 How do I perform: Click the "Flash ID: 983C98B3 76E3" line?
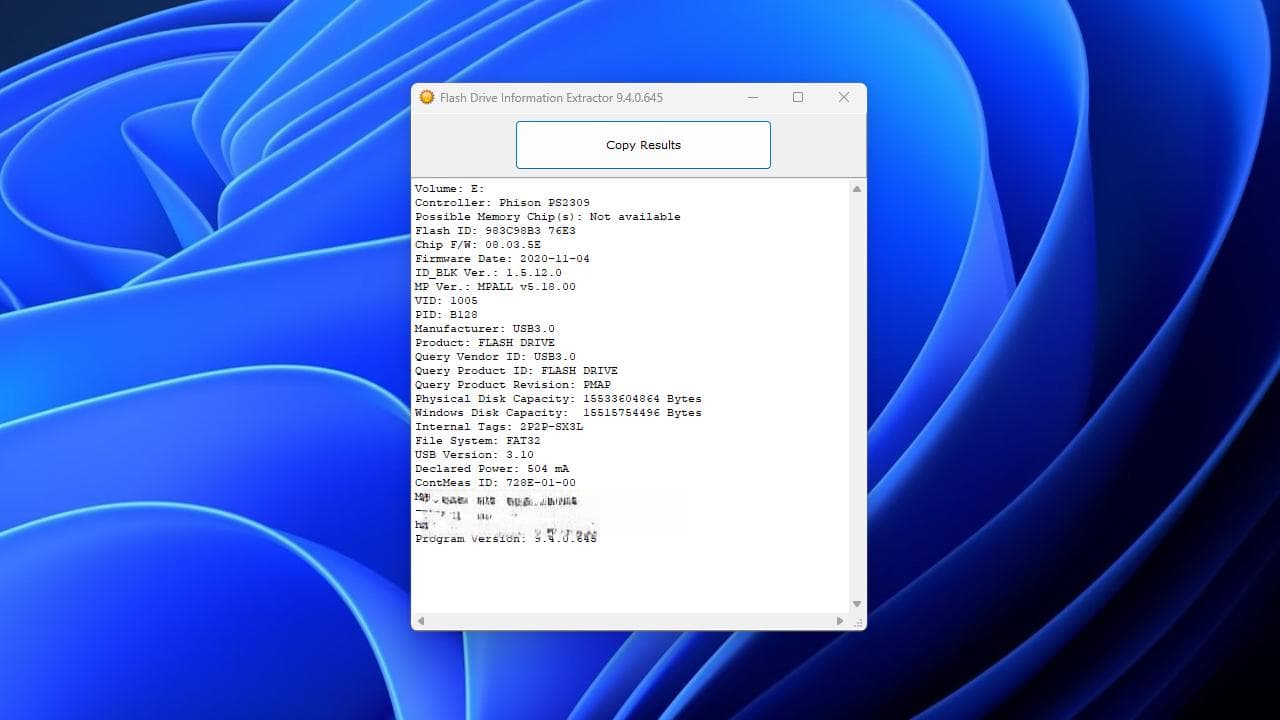495,230
